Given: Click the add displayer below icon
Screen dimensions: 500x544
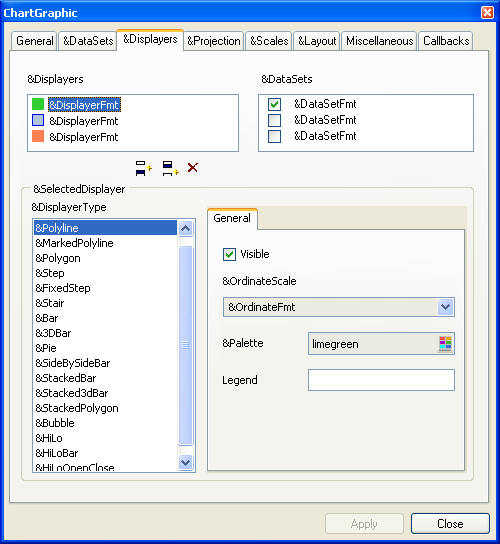Looking at the screenshot, I should pyautogui.click(x=170, y=168).
